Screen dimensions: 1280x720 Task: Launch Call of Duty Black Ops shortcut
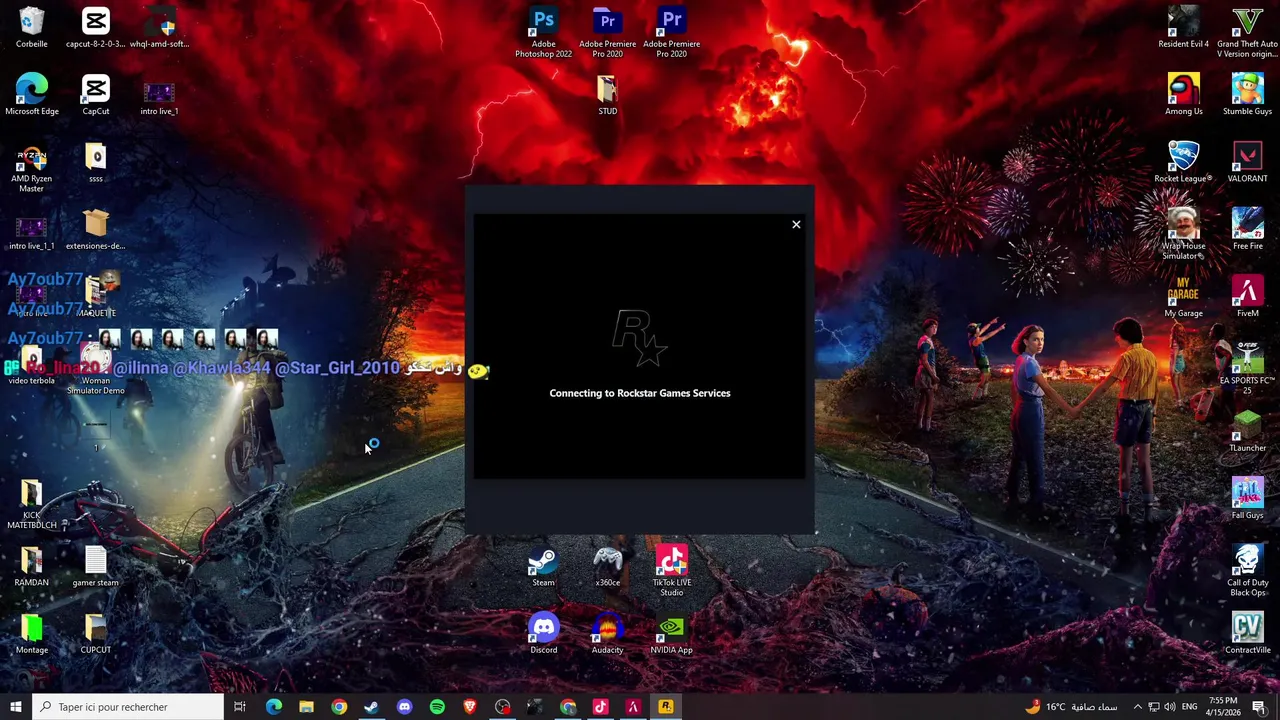[x=1247, y=571]
